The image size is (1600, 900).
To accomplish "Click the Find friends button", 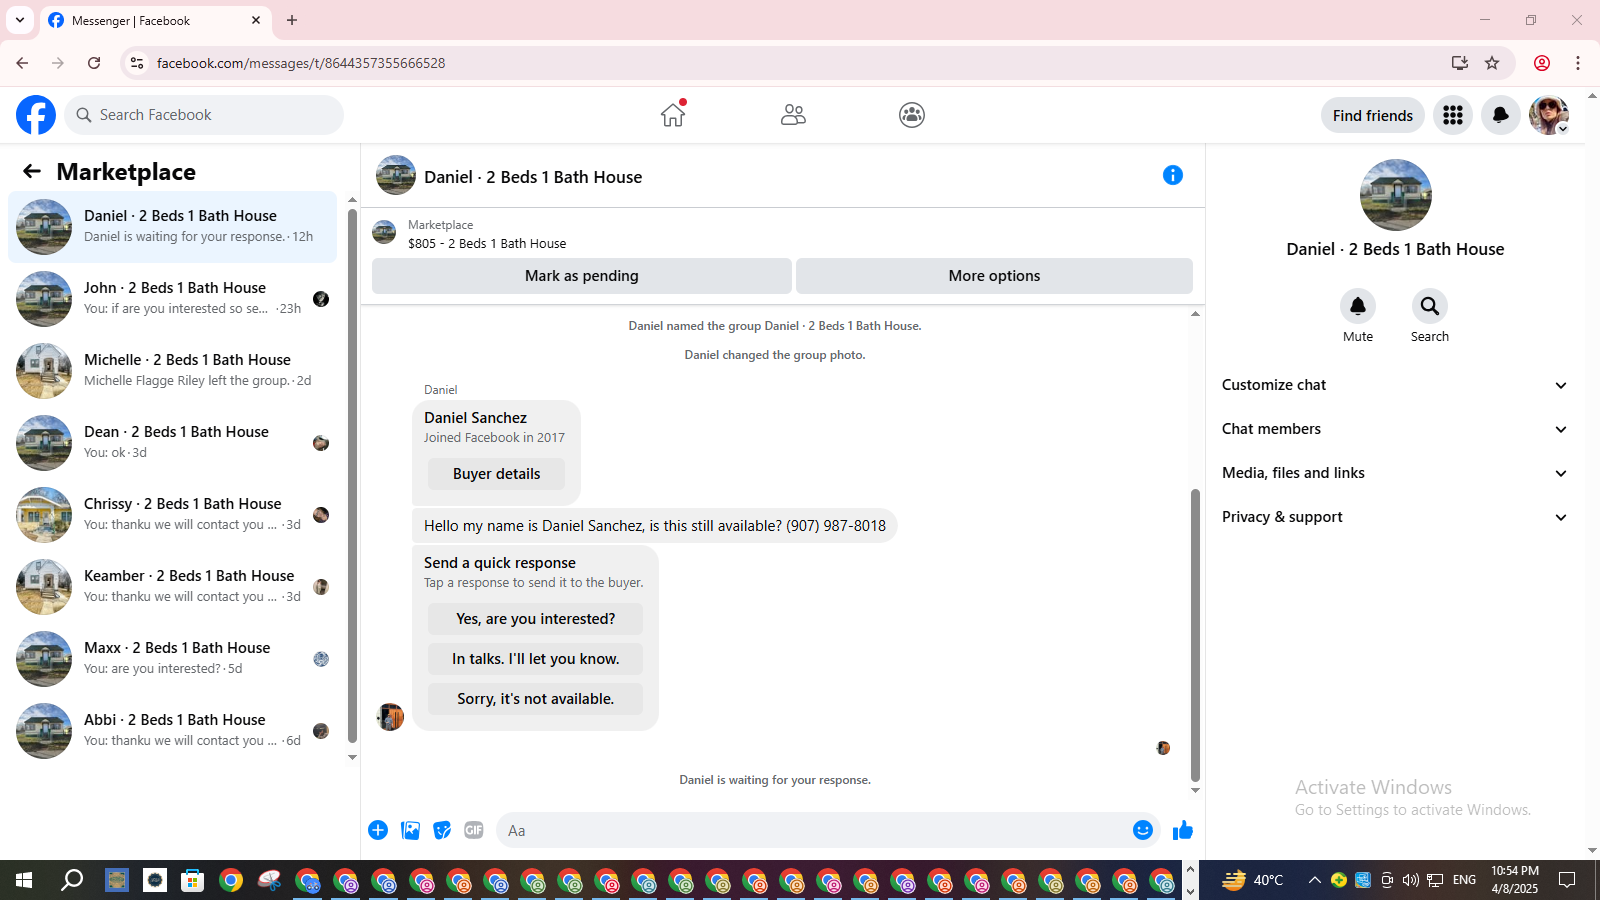I will pos(1372,115).
